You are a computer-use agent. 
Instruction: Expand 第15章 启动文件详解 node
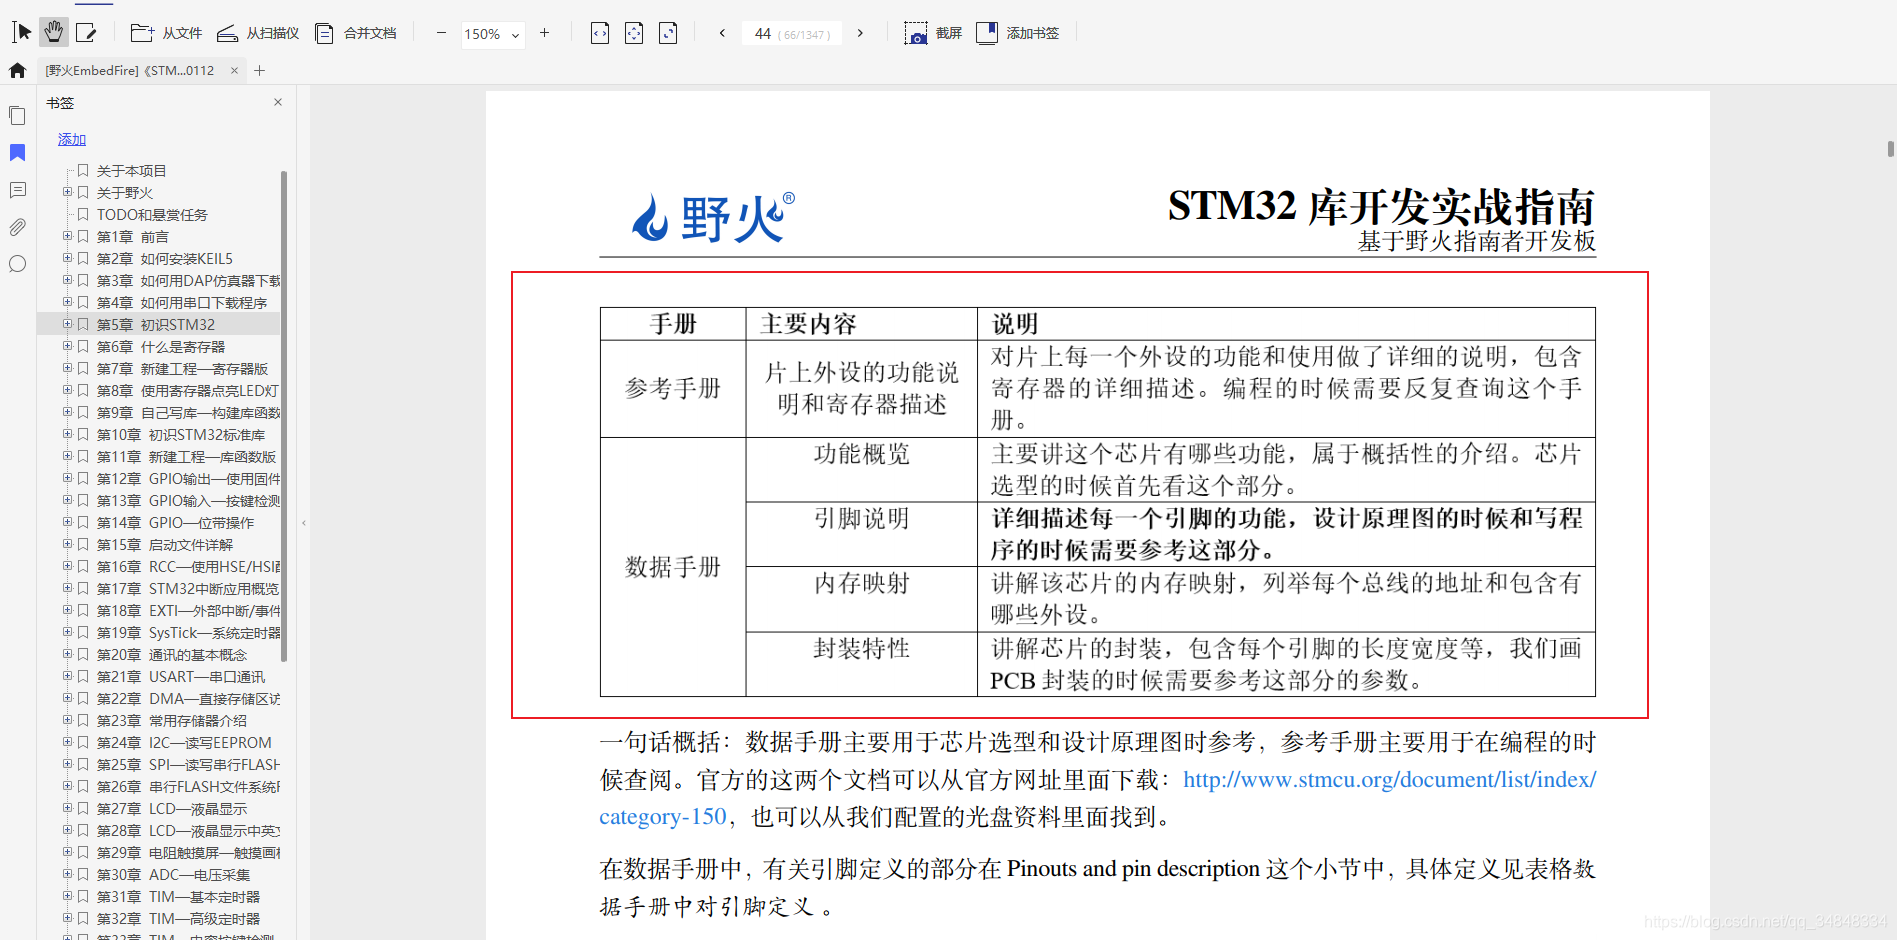[x=67, y=544]
